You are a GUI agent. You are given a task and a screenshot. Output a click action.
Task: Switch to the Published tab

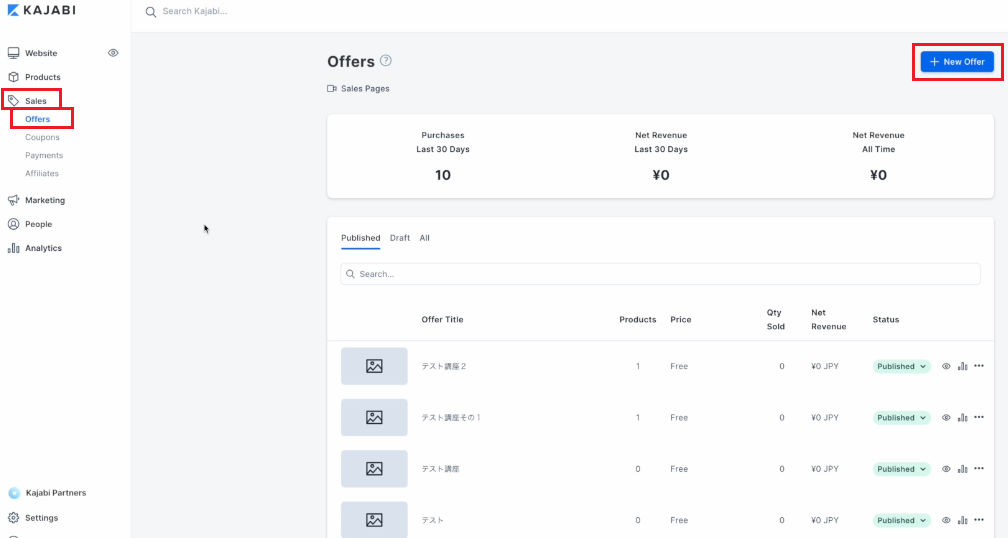(361, 238)
